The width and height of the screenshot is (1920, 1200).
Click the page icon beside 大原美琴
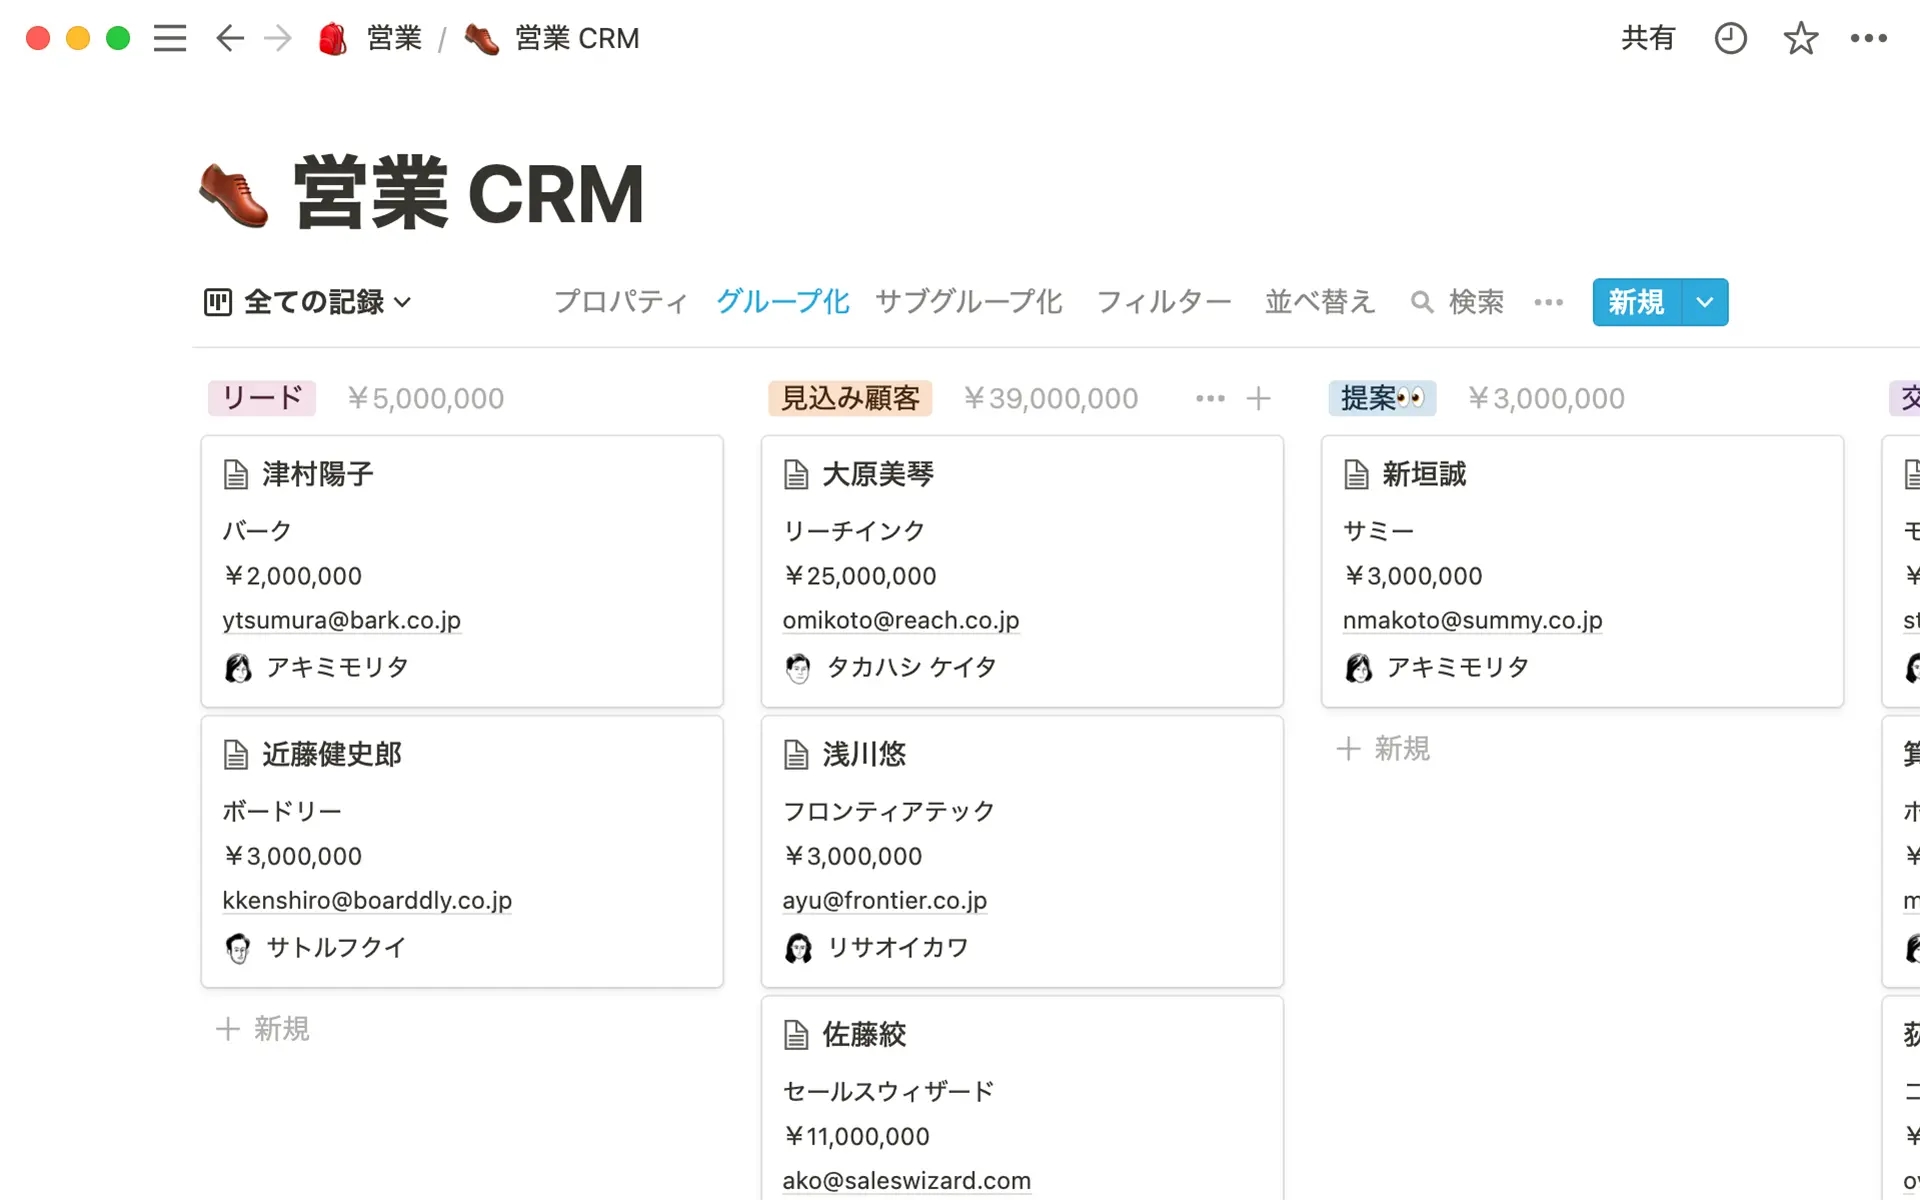(x=796, y=474)
